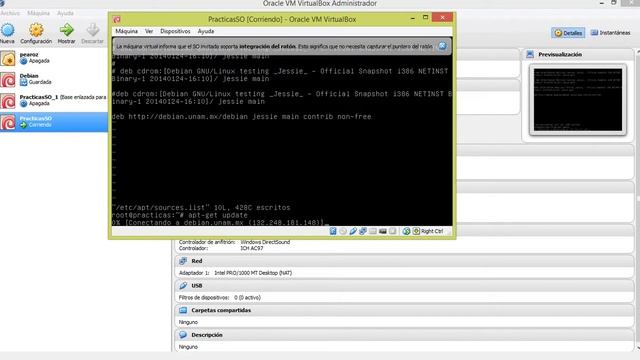Viewport: 640px width, 360px height.
Task: Click the USB devices icon in VM status bar
Action: 353,231
